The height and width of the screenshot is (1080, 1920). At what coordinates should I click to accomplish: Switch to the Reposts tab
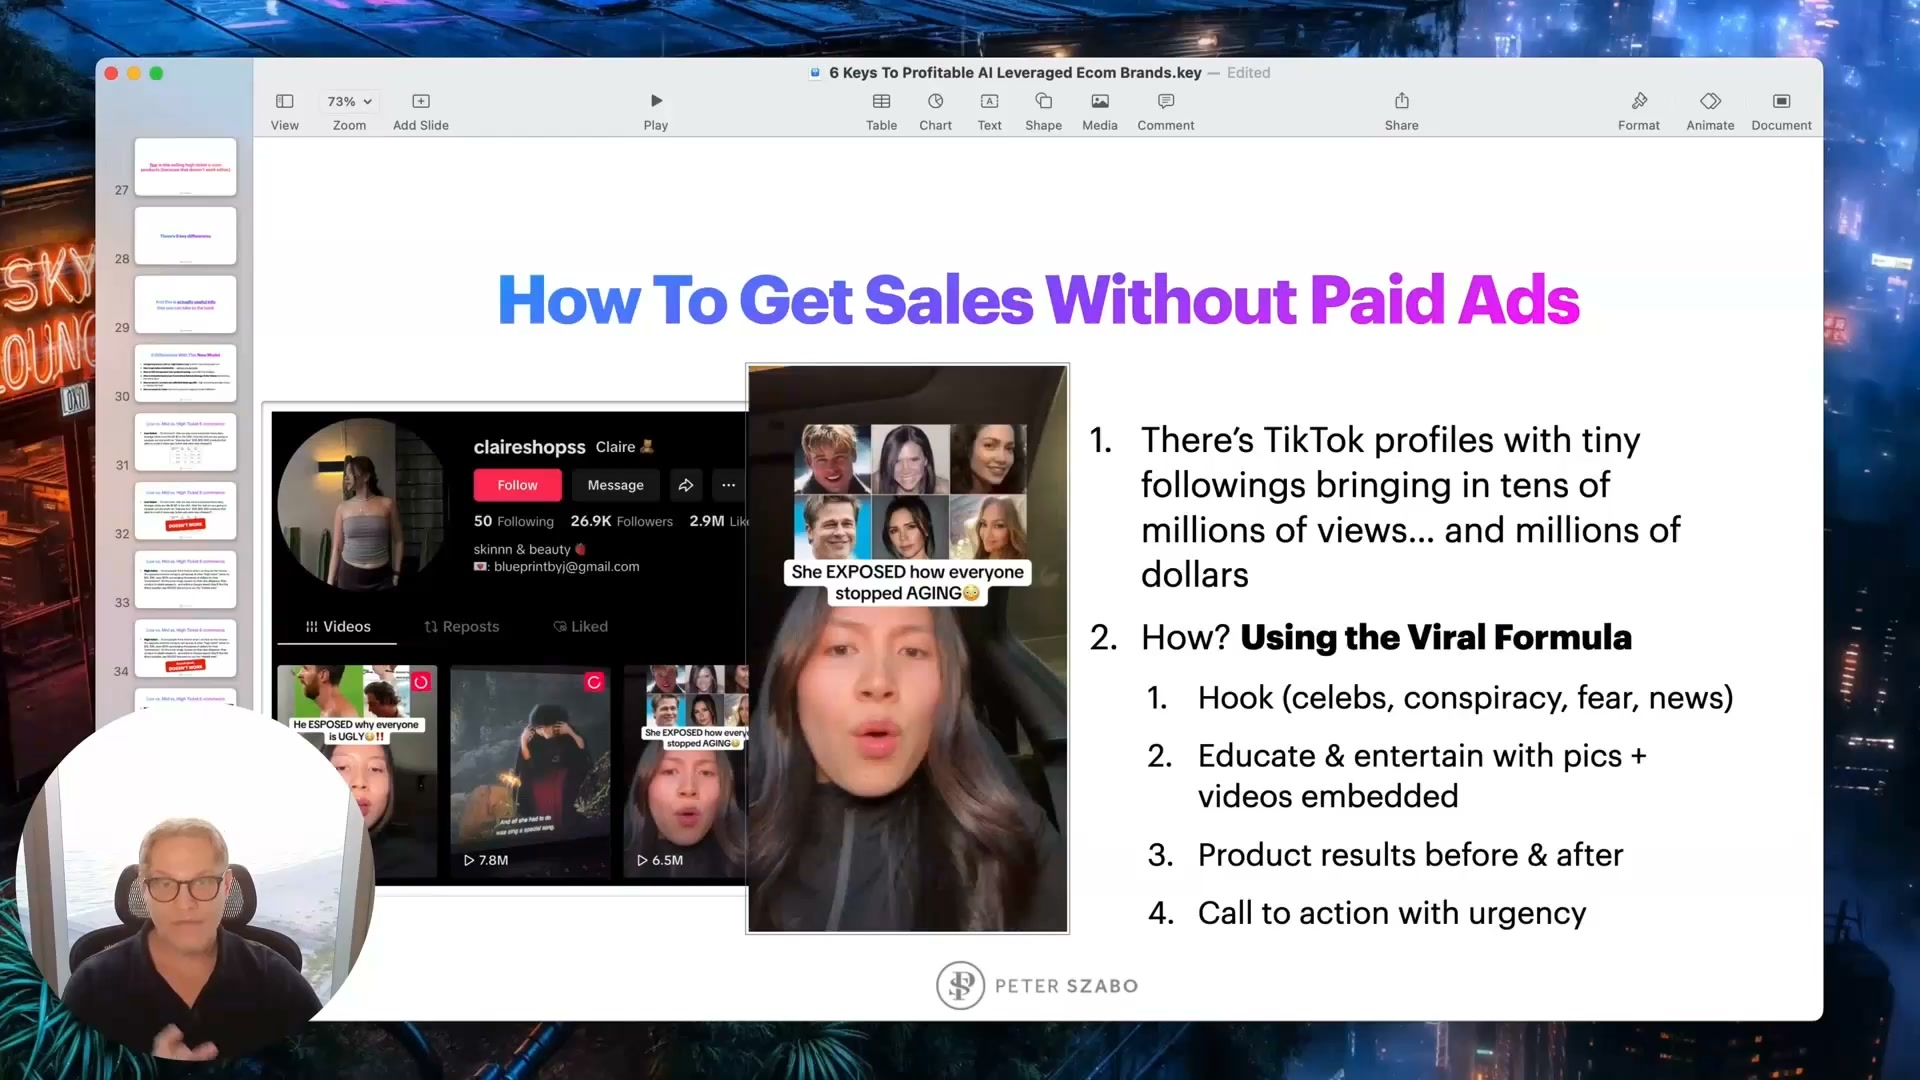click(461, 626)
